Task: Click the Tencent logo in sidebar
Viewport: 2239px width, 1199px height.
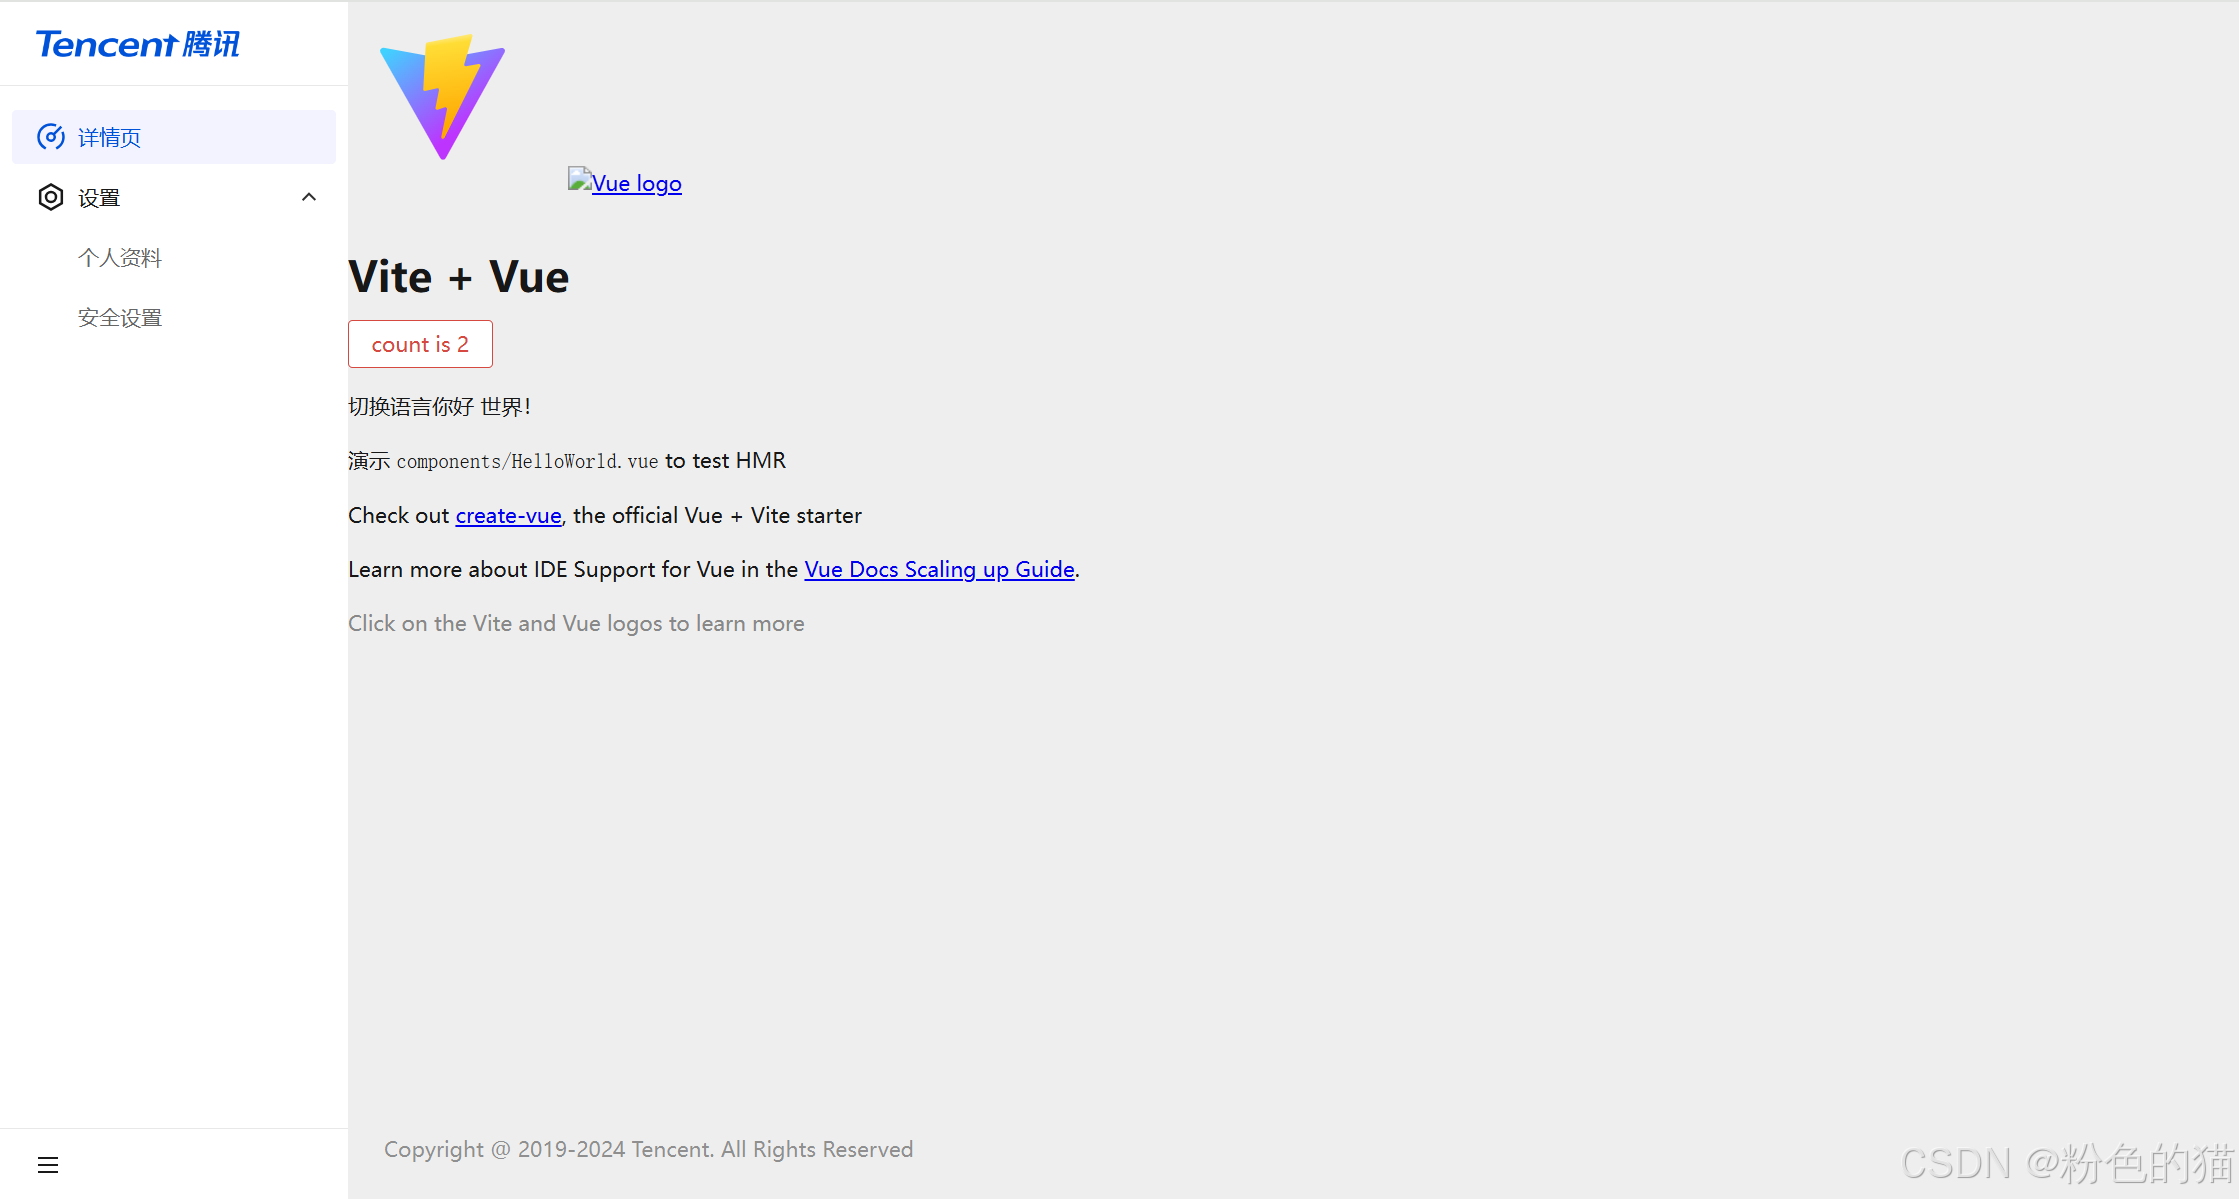Action: (x=138, y=44)
